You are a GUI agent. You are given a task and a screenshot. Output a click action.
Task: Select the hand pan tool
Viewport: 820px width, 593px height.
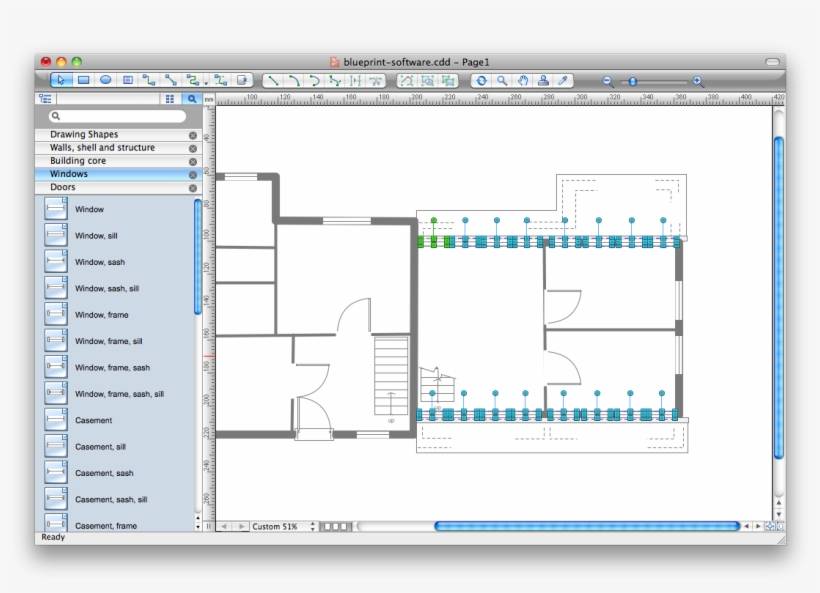524,80
